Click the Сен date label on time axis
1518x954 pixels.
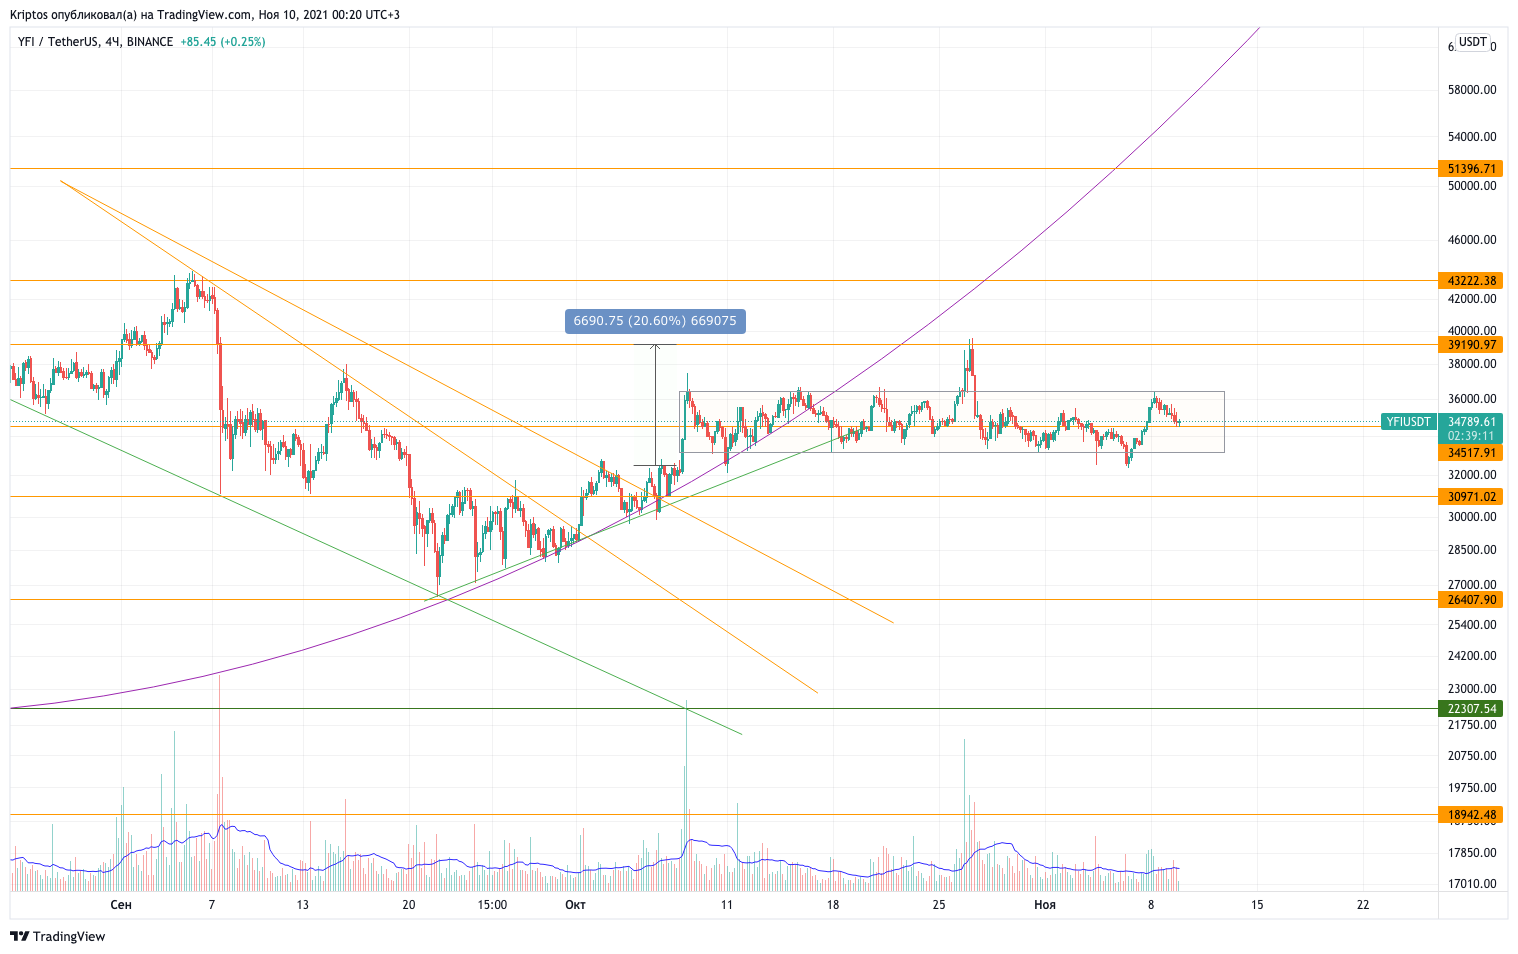pos(121,905)
